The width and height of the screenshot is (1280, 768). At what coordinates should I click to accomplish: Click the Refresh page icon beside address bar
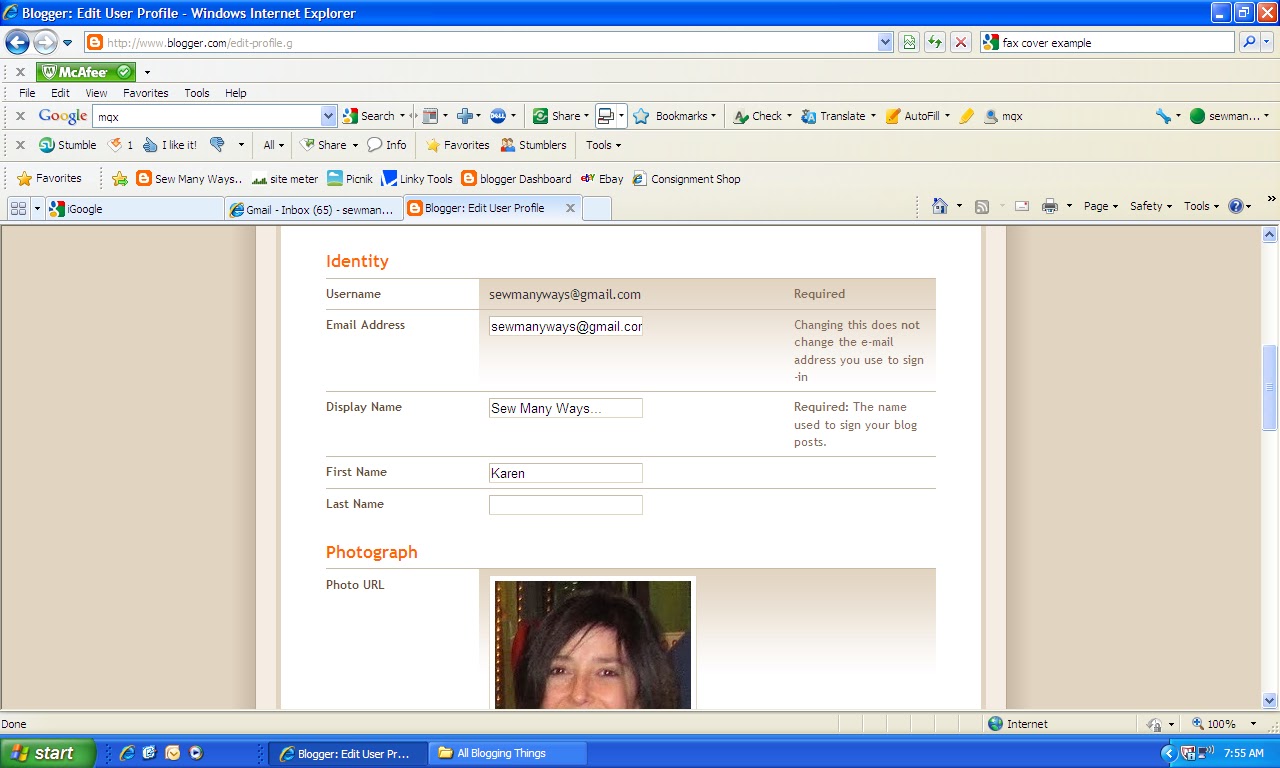pyautogui.click(x=935, y=42)
